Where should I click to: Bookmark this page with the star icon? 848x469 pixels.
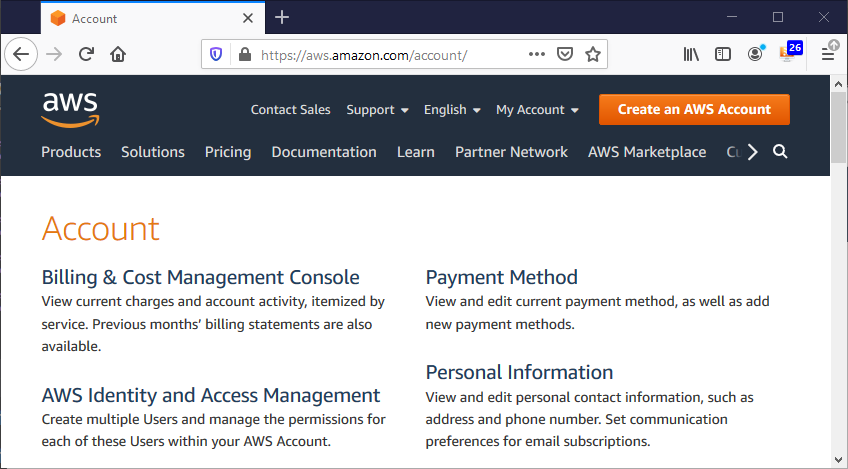(x=593, y=55)
